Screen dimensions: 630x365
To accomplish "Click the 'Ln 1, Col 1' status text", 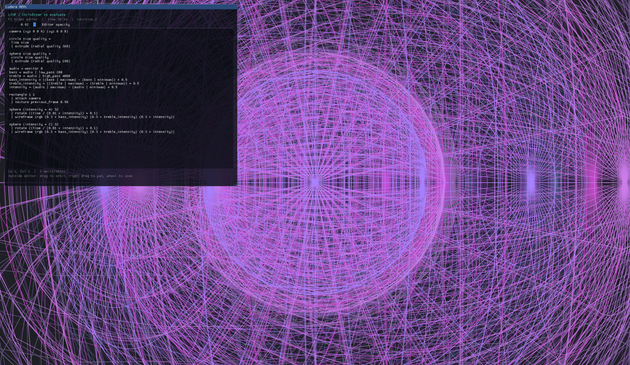I will point(18,172).
